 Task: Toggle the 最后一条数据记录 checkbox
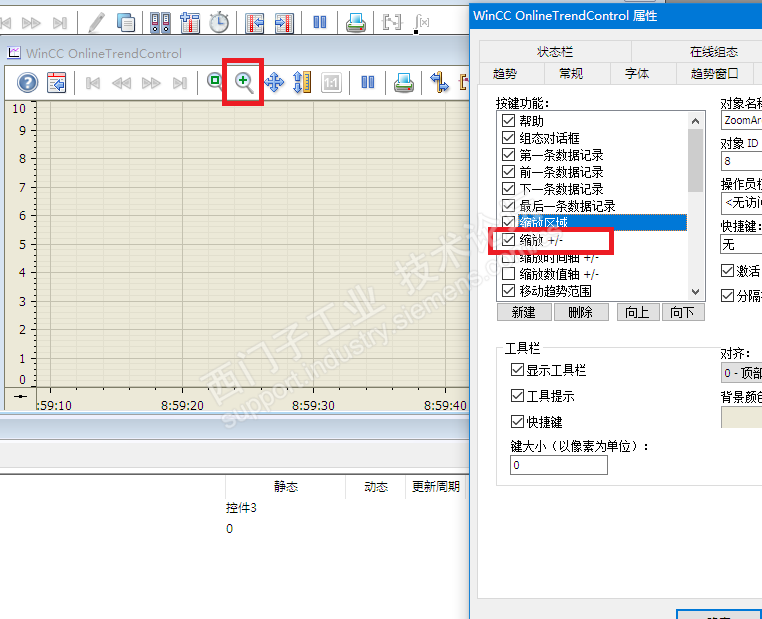coord(508,206)
